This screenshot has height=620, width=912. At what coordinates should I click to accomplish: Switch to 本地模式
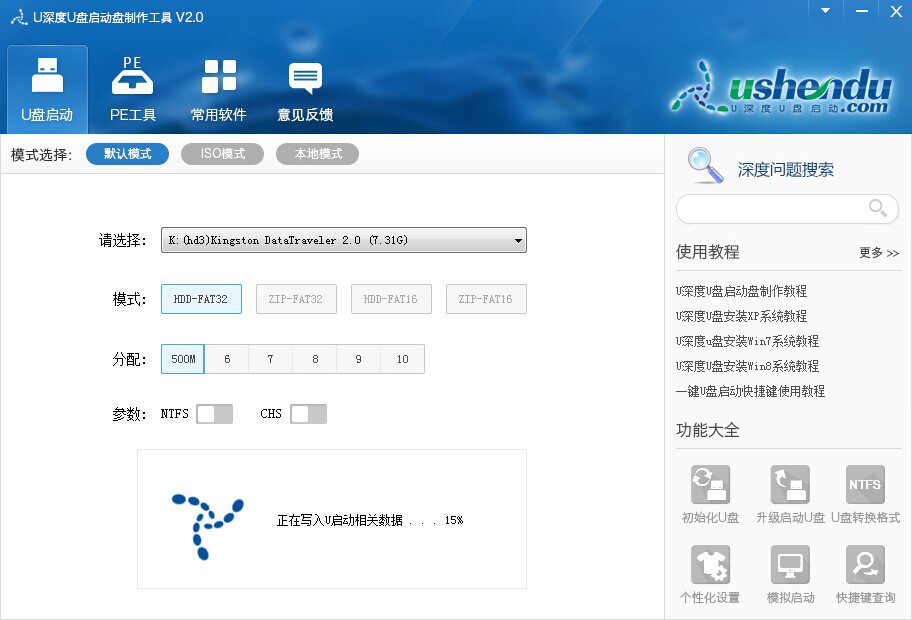click(x=317, y=154)
